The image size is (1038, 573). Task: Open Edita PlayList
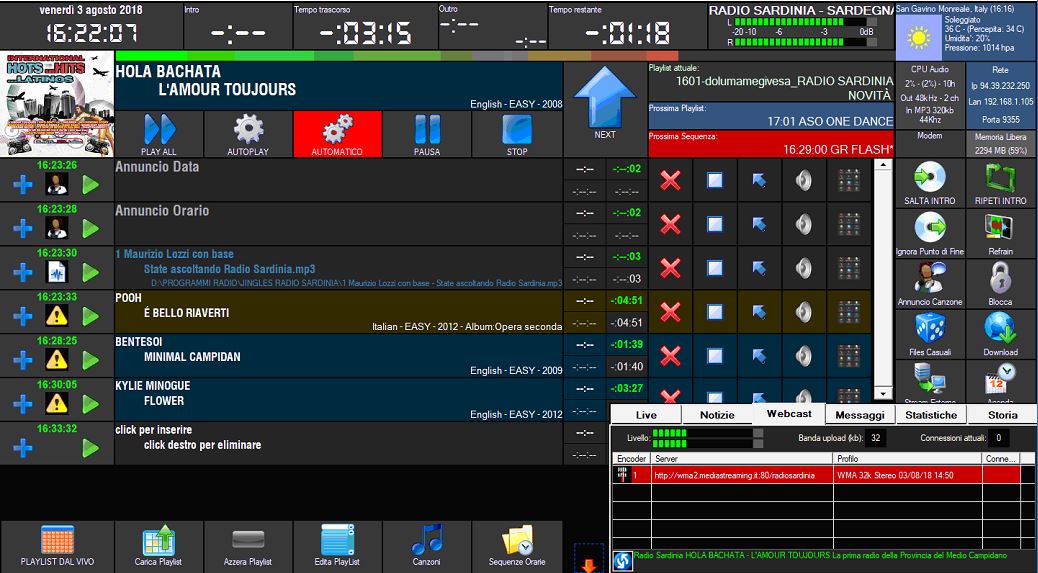pyautogui.click(x=338, y=546)
